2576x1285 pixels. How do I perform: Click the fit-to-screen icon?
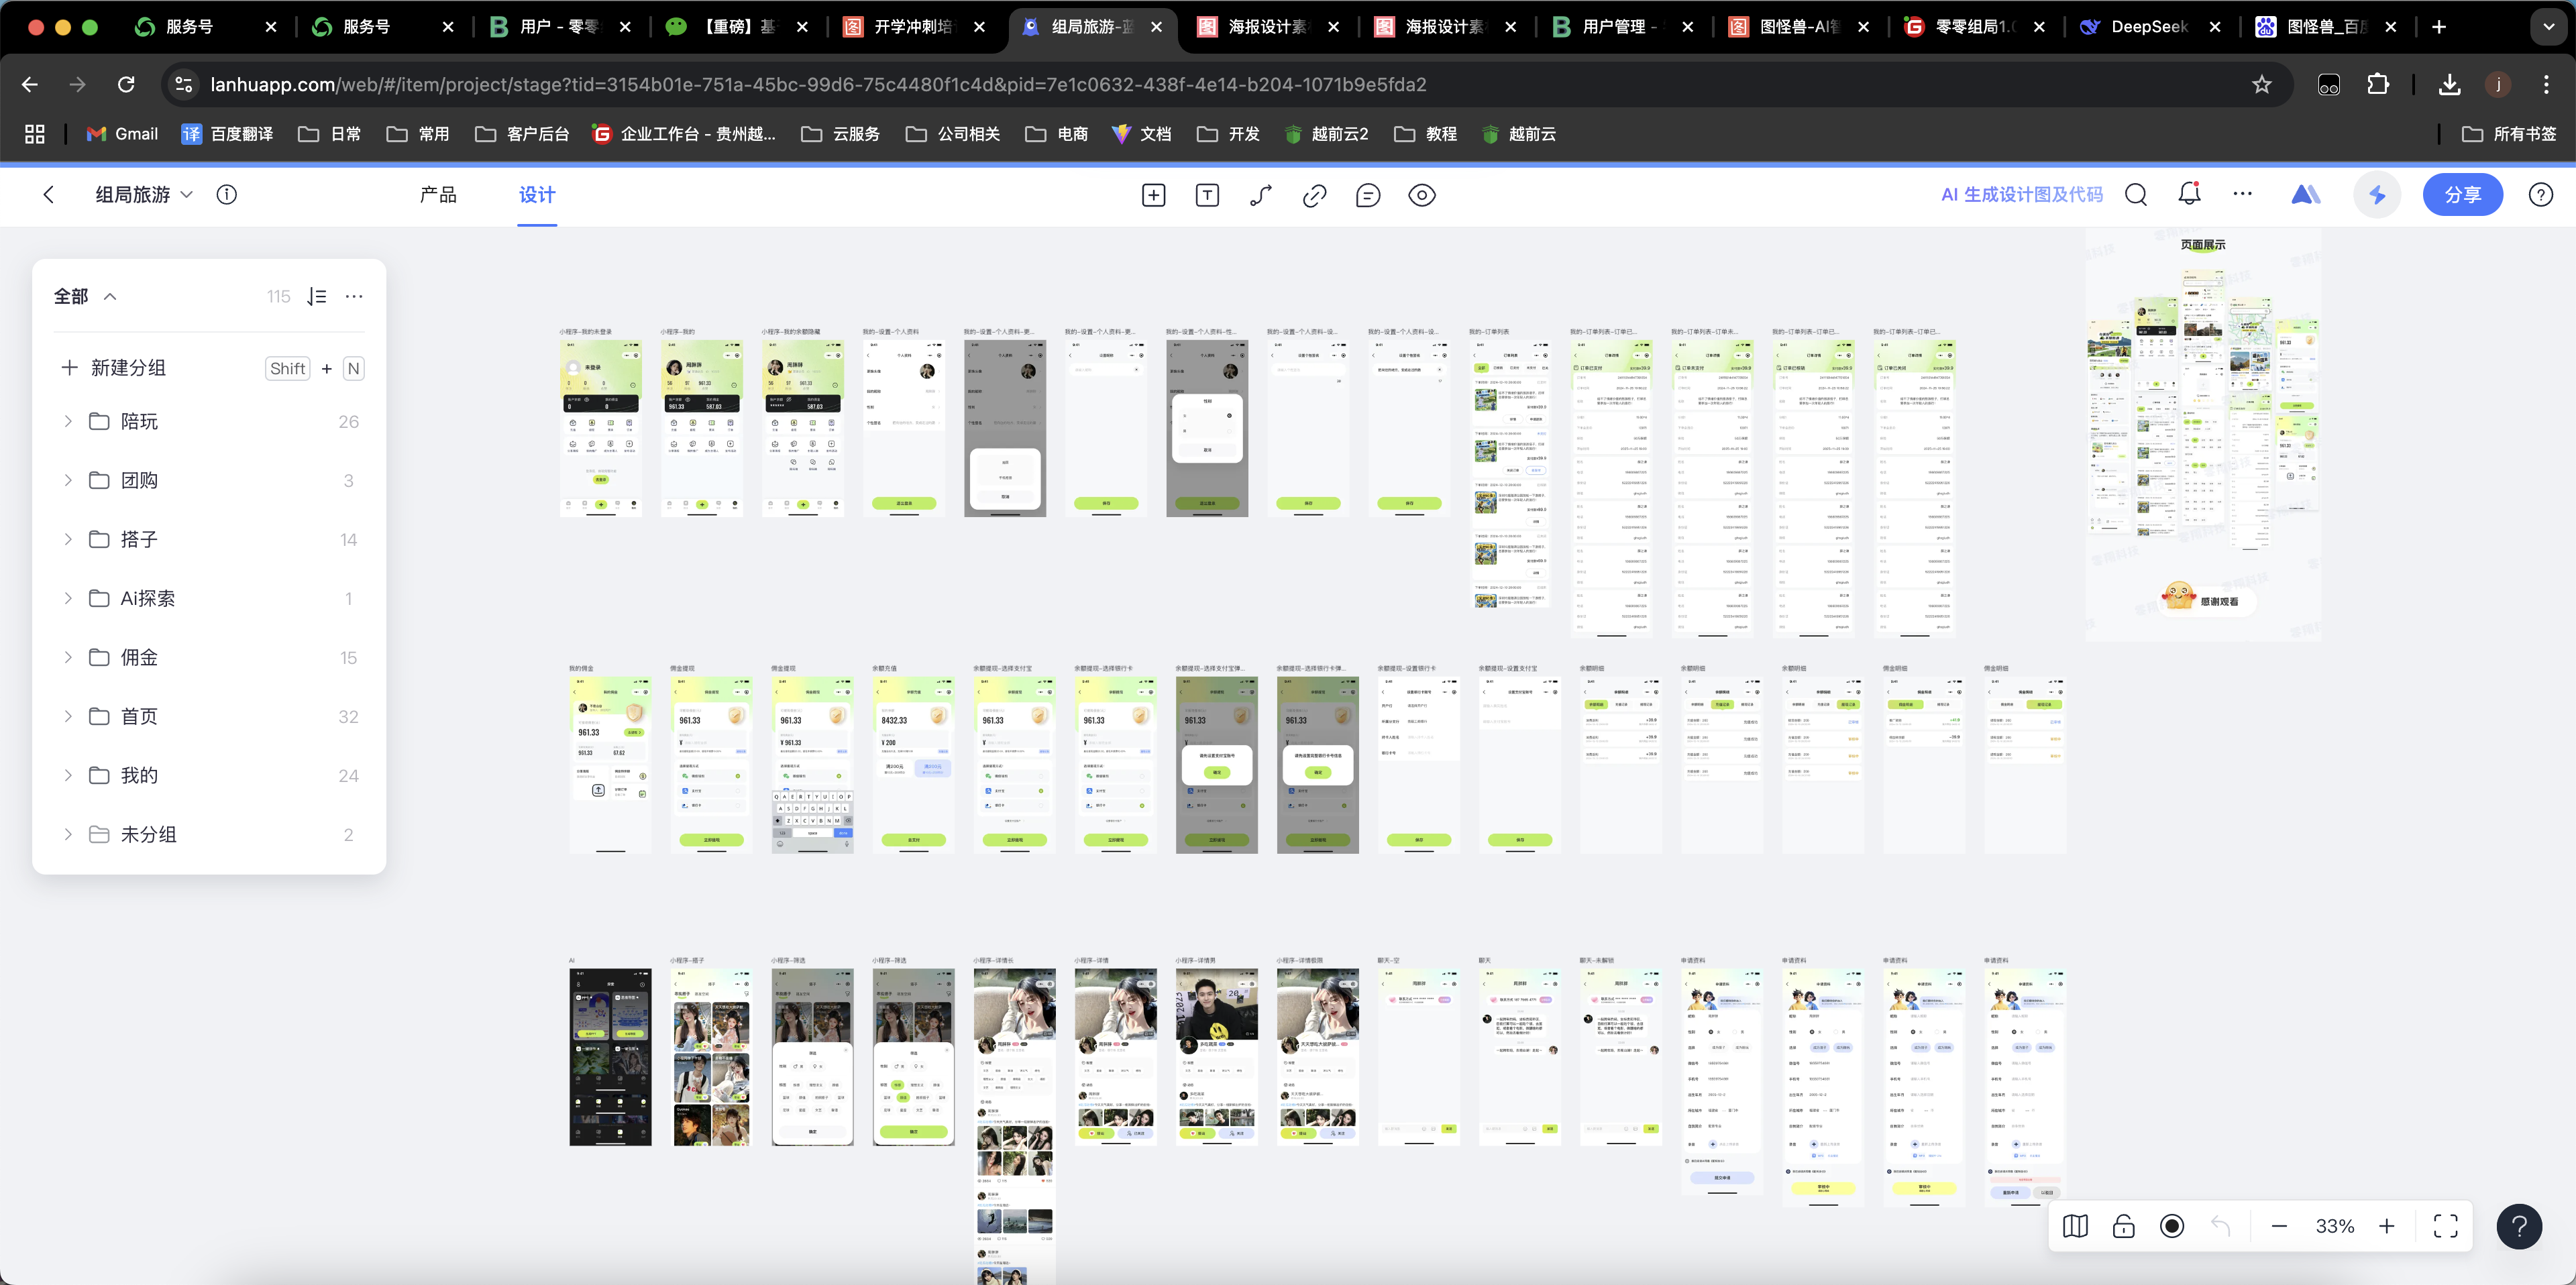click(x=2446, y=1226)
